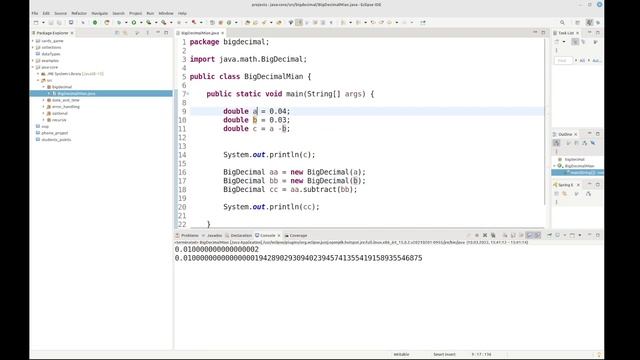Save the current file via toolbar

coord(51,22)
